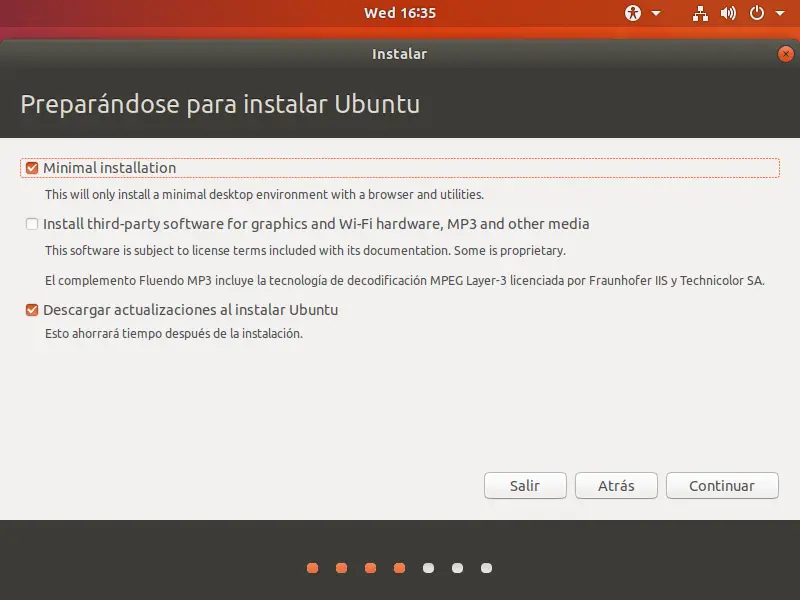
Task: Click heading 'Preparándose para instalar Ubuntu'
Action: pyautogui.click(x=220, y=105)
